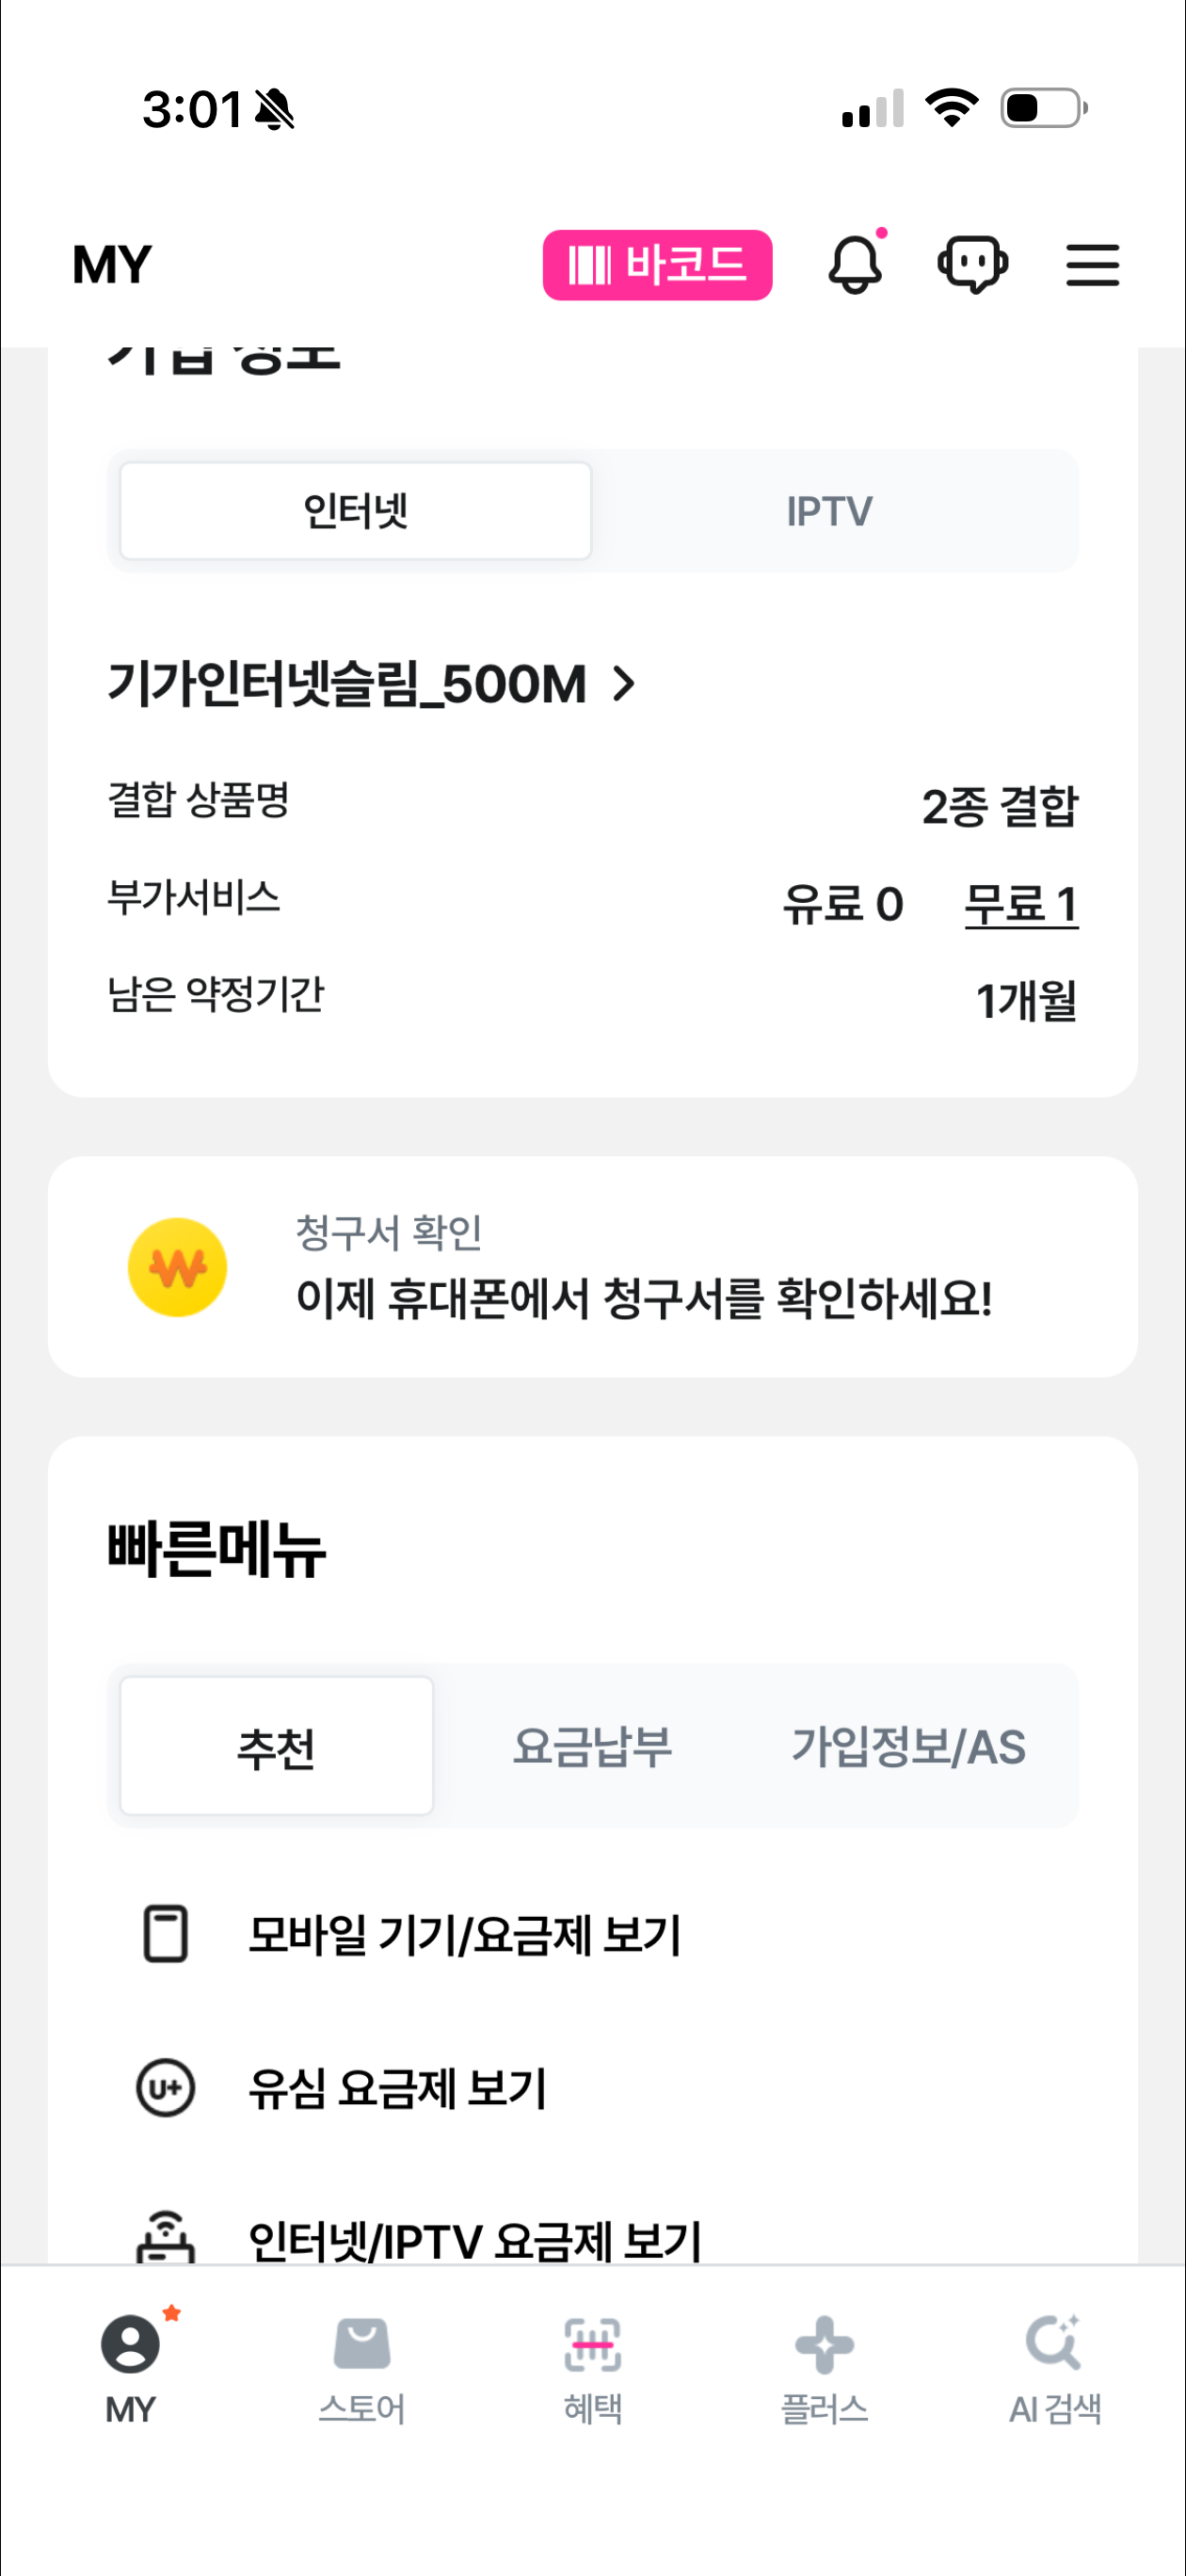Open the 플러스 plus tab
1186x2576 pixels.
[x=824, y=2368]
